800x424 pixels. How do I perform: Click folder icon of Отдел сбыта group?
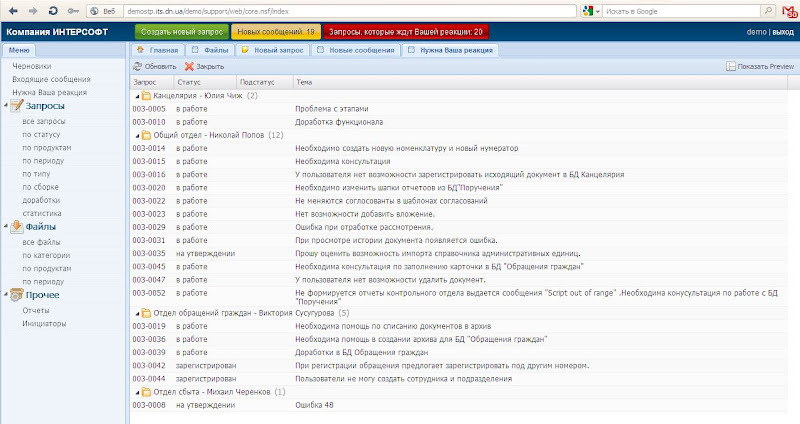coord(146,392)
